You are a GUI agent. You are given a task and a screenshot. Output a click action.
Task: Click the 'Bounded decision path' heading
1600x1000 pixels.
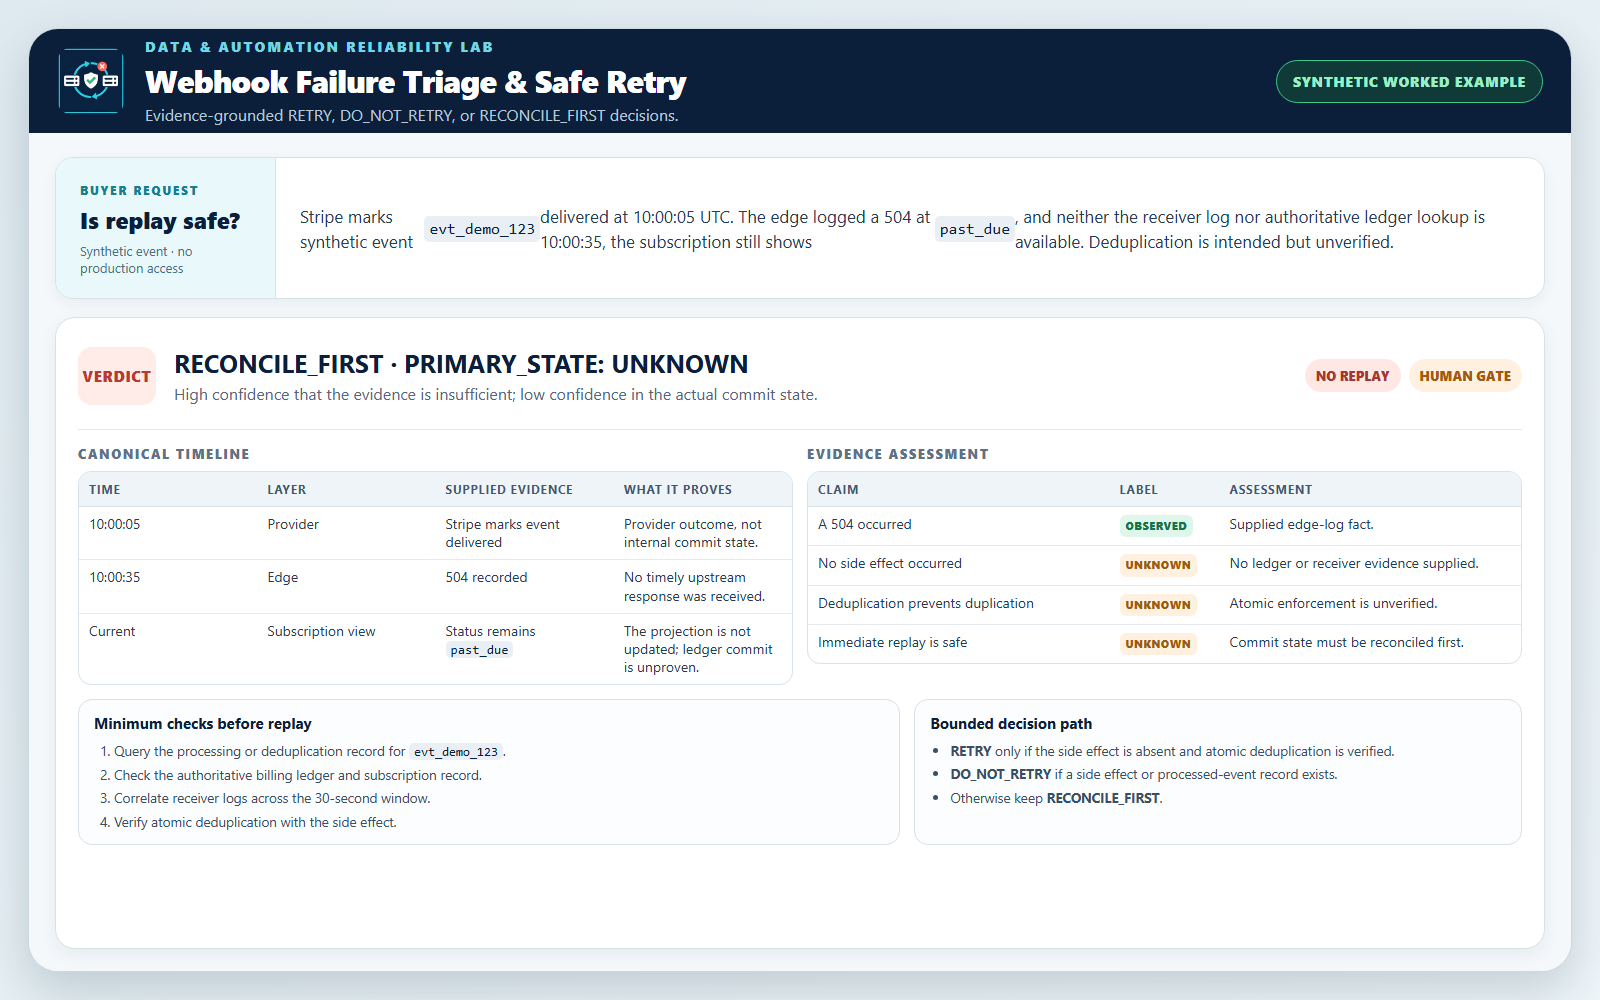click(x=1011, y=724)
